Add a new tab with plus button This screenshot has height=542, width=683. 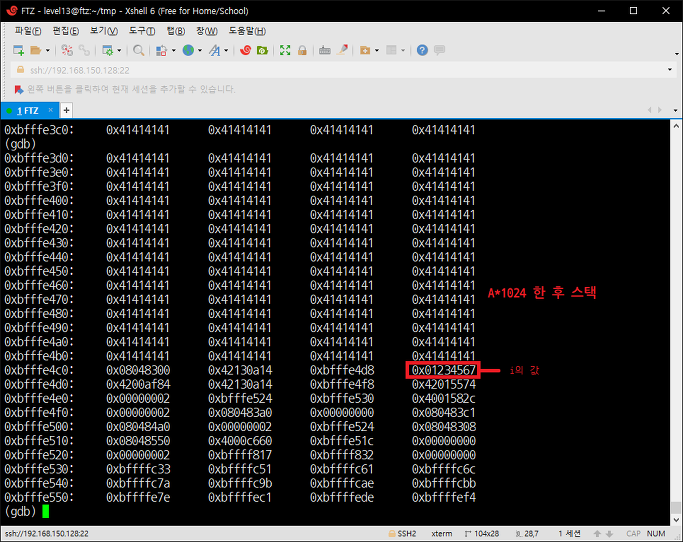pyautogui.click(x=66, y=111)
